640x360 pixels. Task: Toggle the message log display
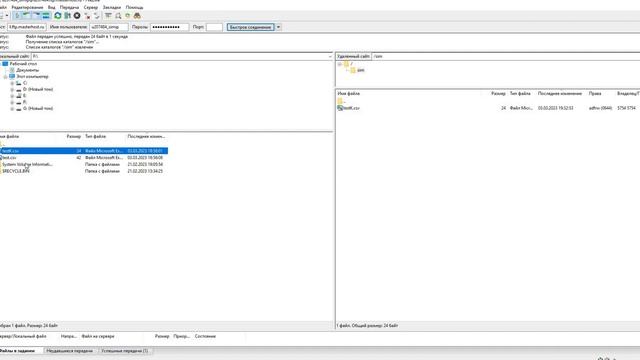coord(17,16)
